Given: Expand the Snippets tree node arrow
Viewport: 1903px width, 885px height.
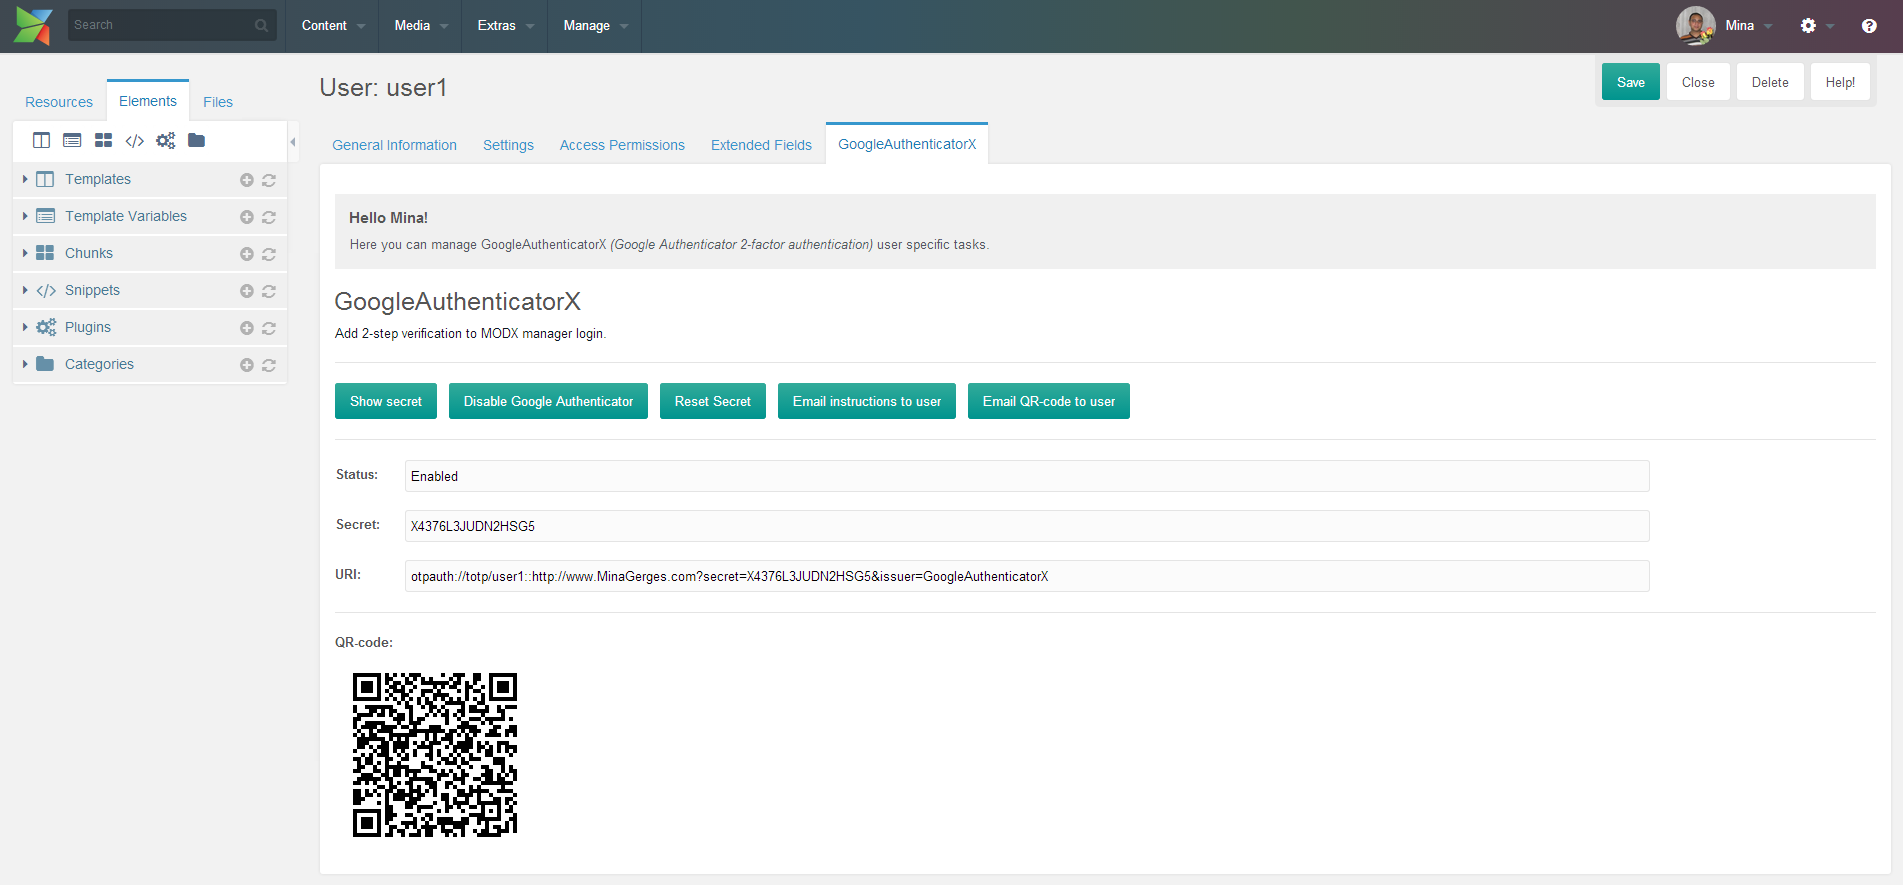Looking at the screenshot, I should 25,290.
